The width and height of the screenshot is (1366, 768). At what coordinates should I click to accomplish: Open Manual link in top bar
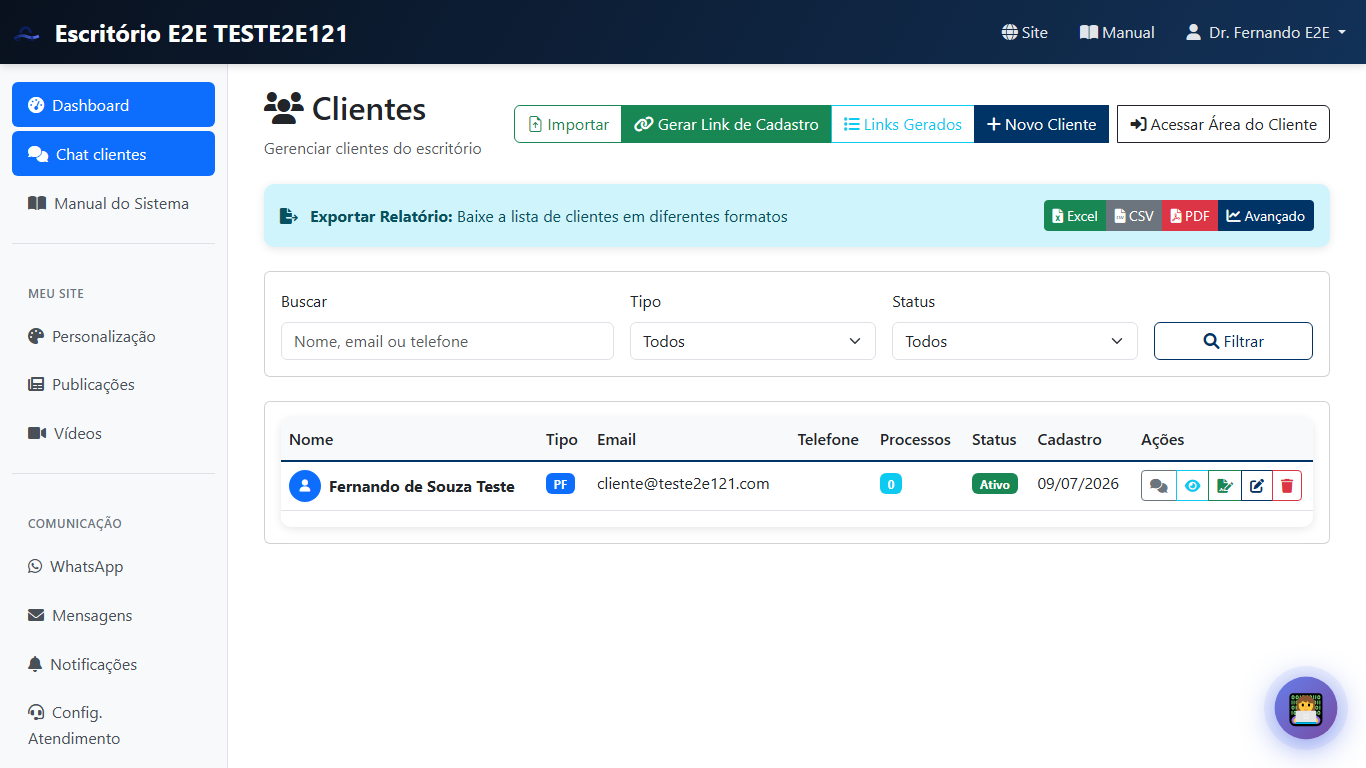point(1117,32)
